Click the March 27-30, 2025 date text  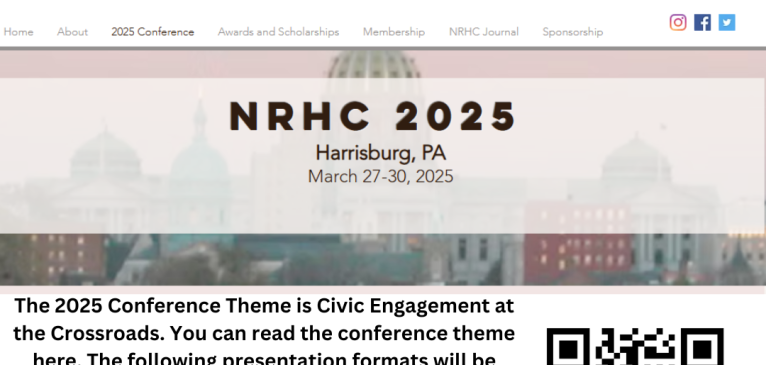click(381, 176)
